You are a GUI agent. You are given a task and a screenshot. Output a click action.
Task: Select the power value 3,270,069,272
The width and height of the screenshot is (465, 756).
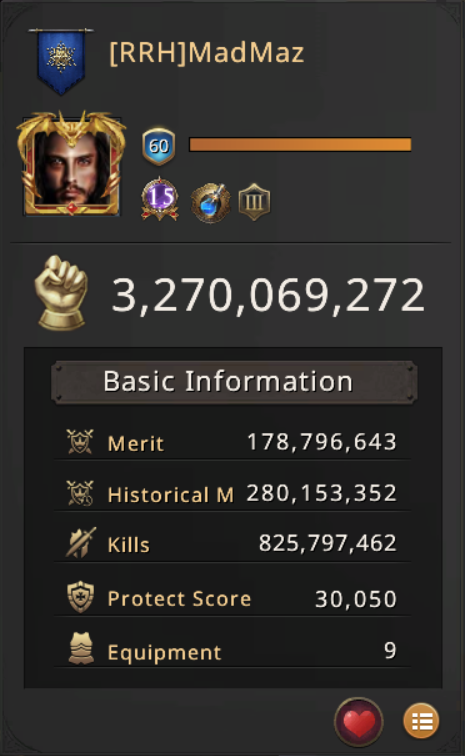(268, 295)
